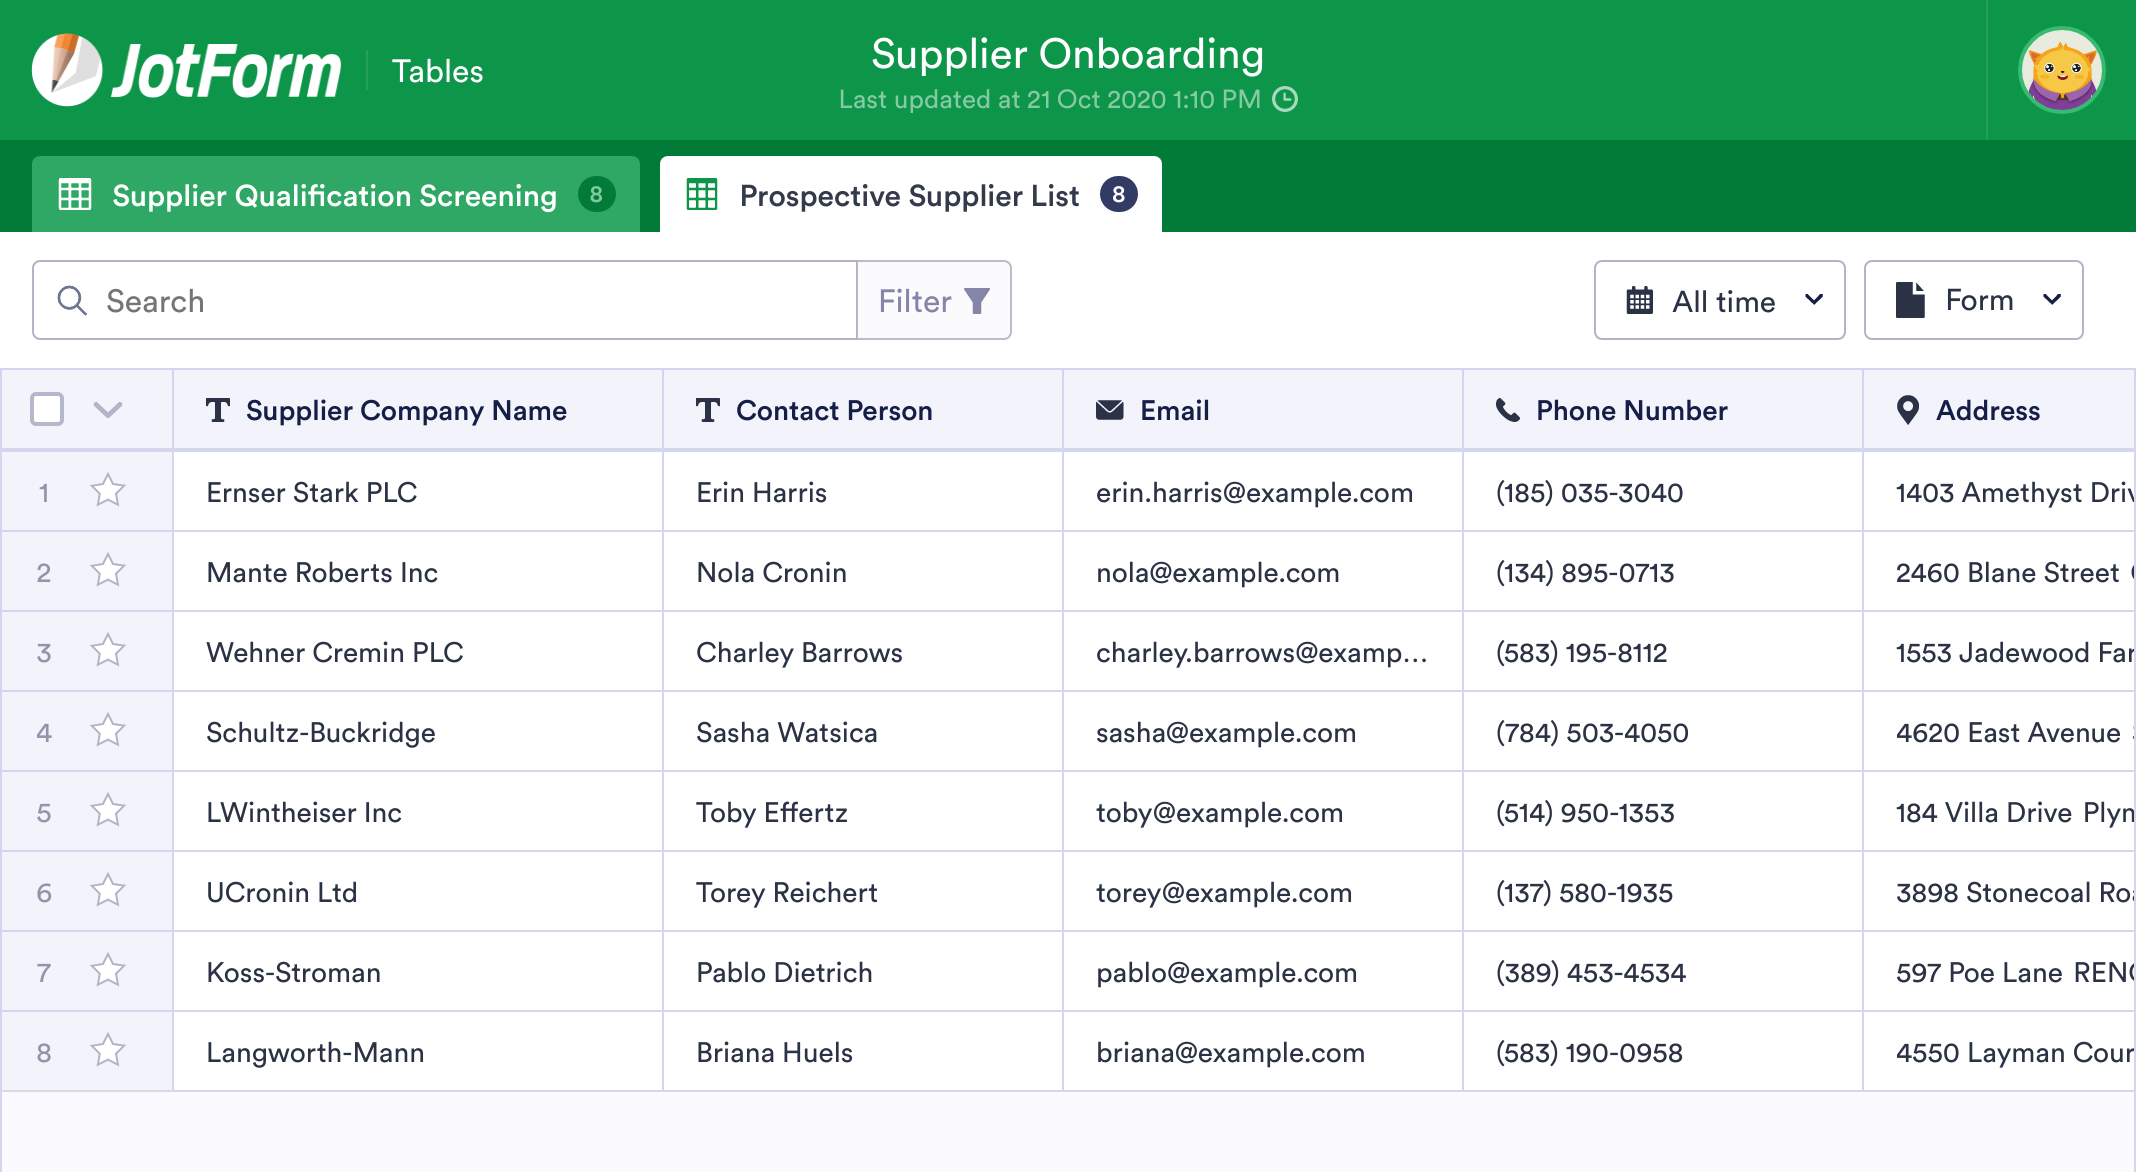This screenshot has height=1172, width=2136.
Task: Open the Tables link in header
Action: (x=437, y=71)
